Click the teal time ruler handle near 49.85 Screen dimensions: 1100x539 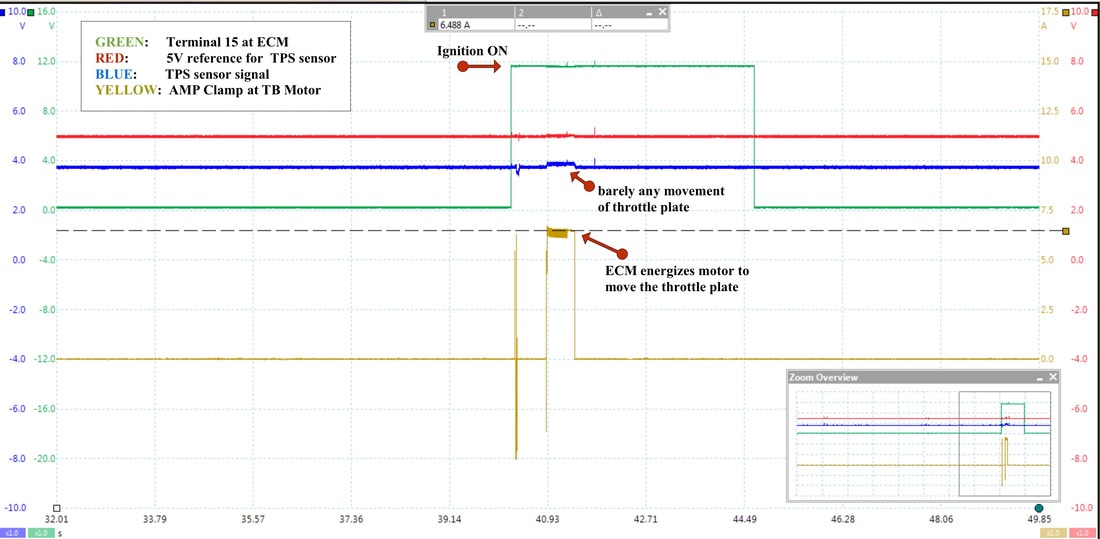1039,508
